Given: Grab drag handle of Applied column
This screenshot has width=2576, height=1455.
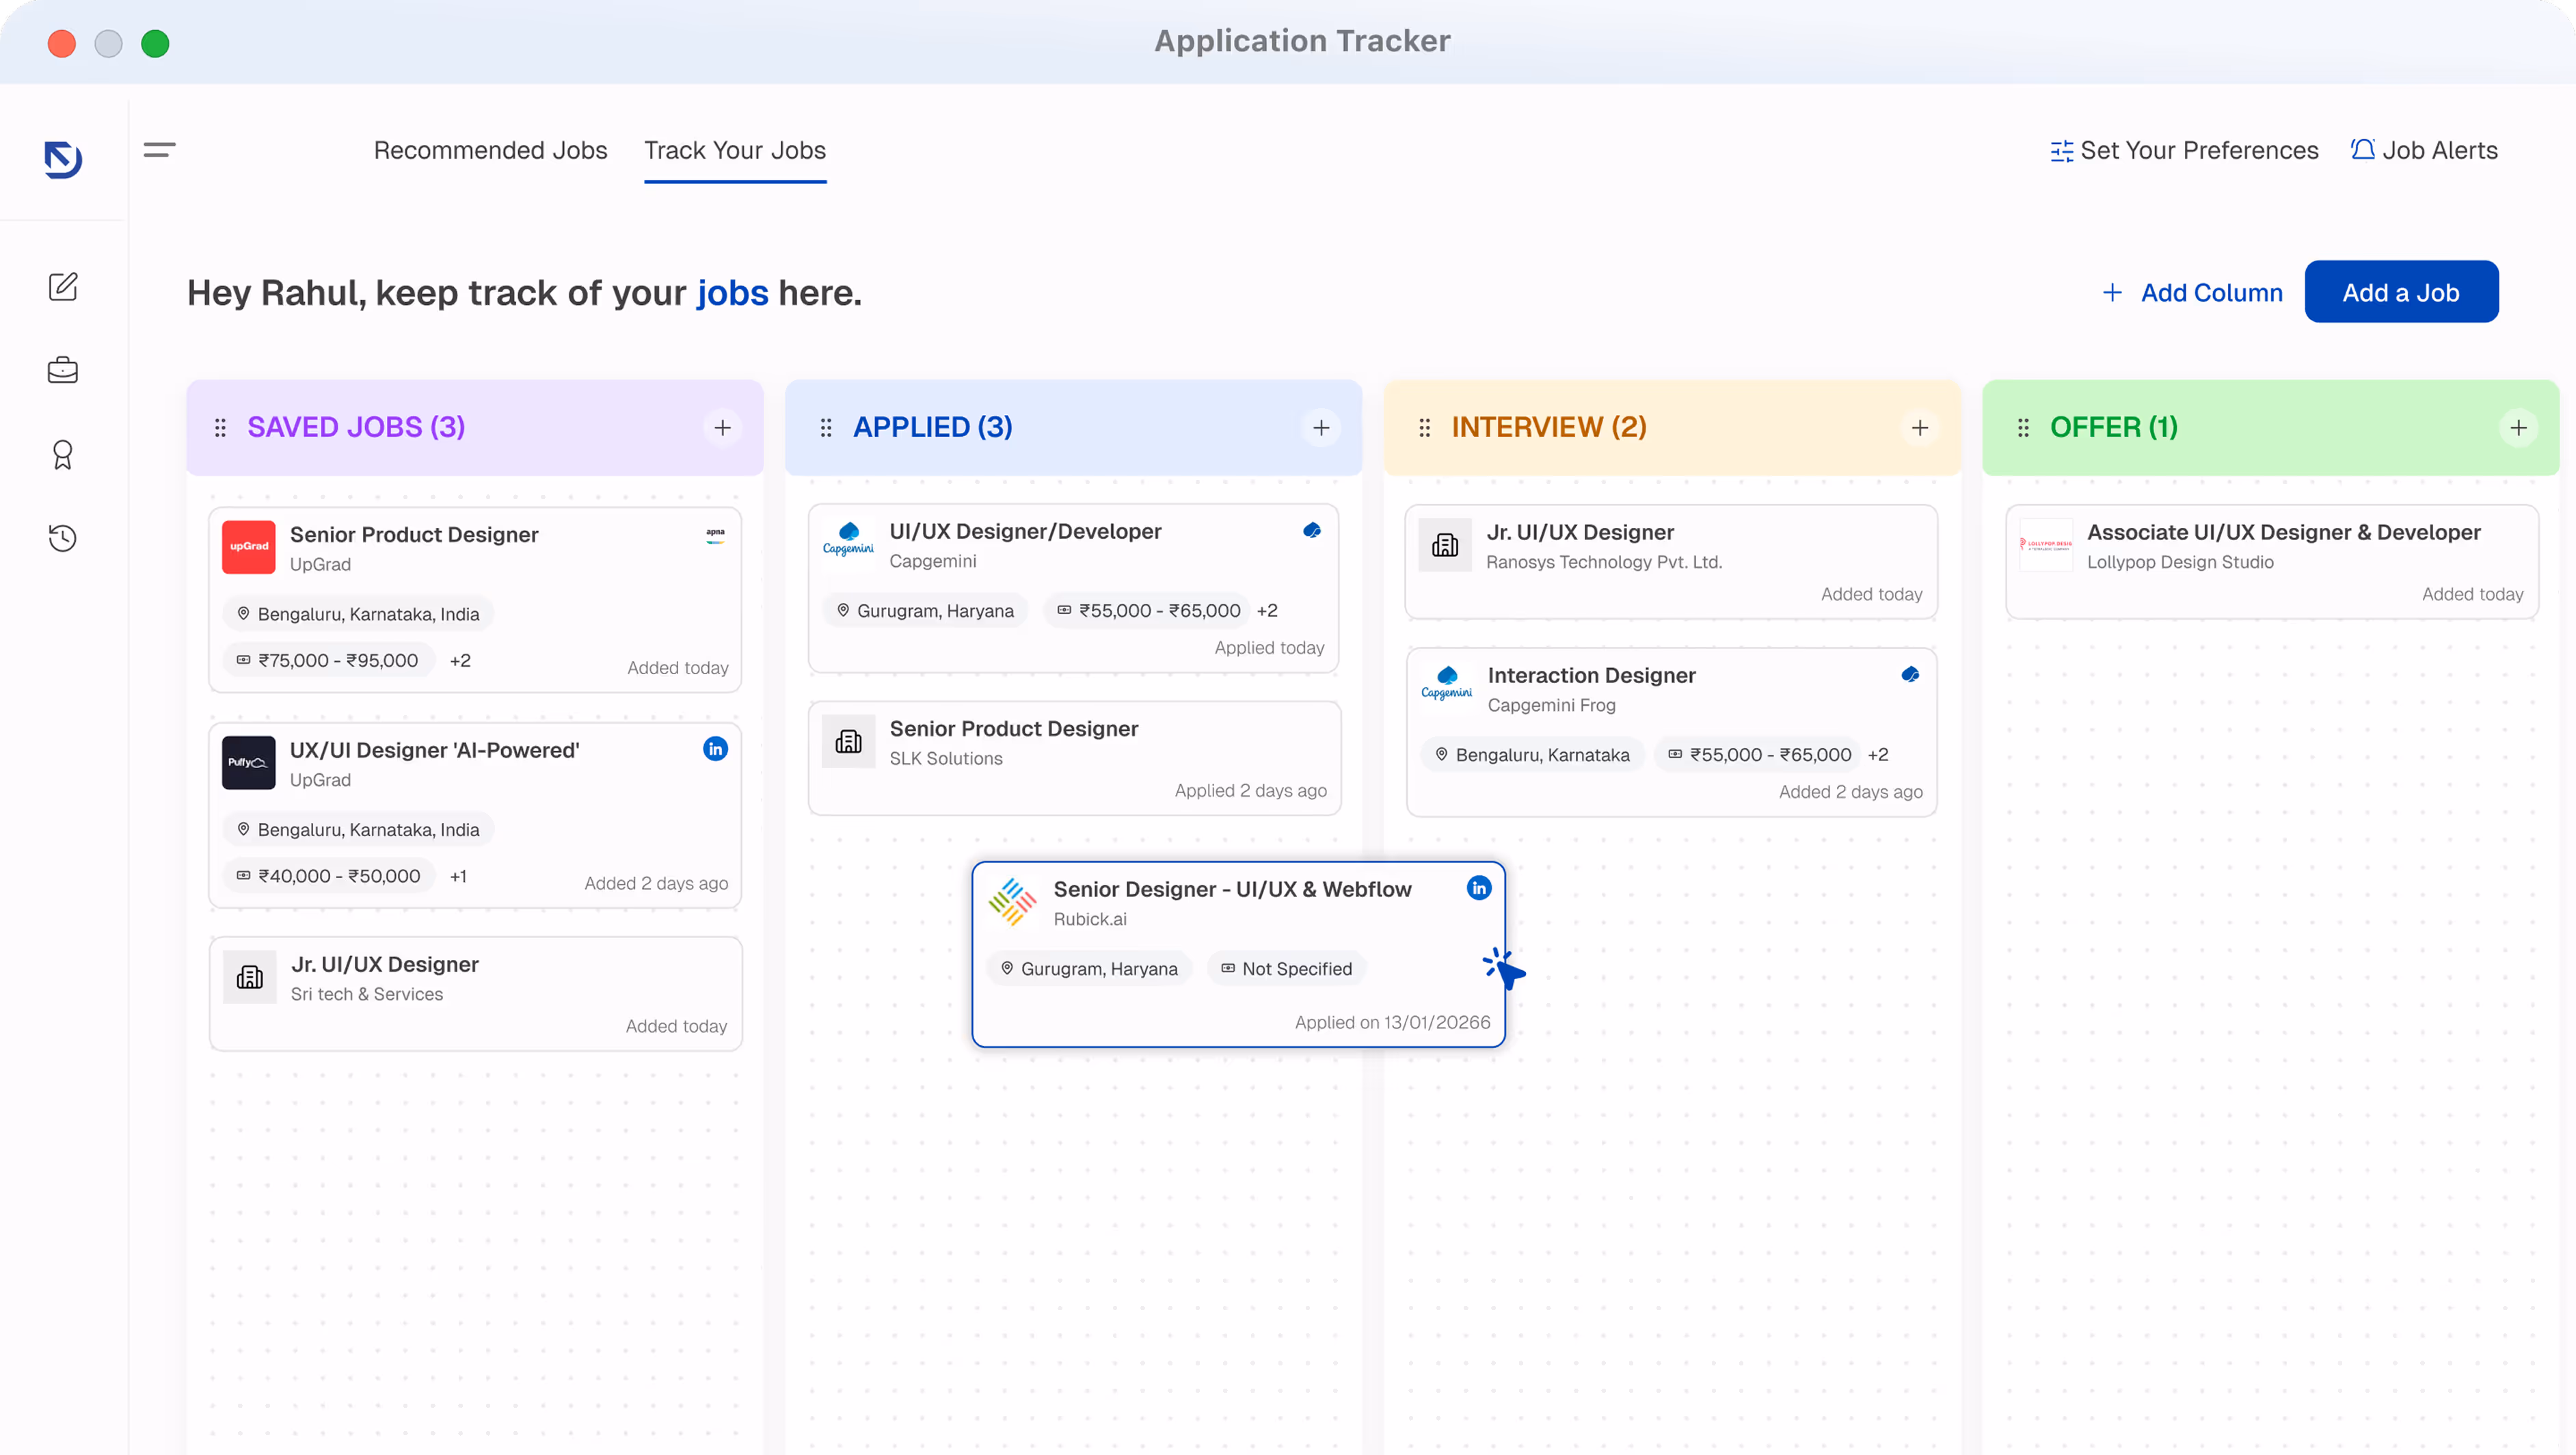Looking at the screenshot, I should click(x=826, y=428).
